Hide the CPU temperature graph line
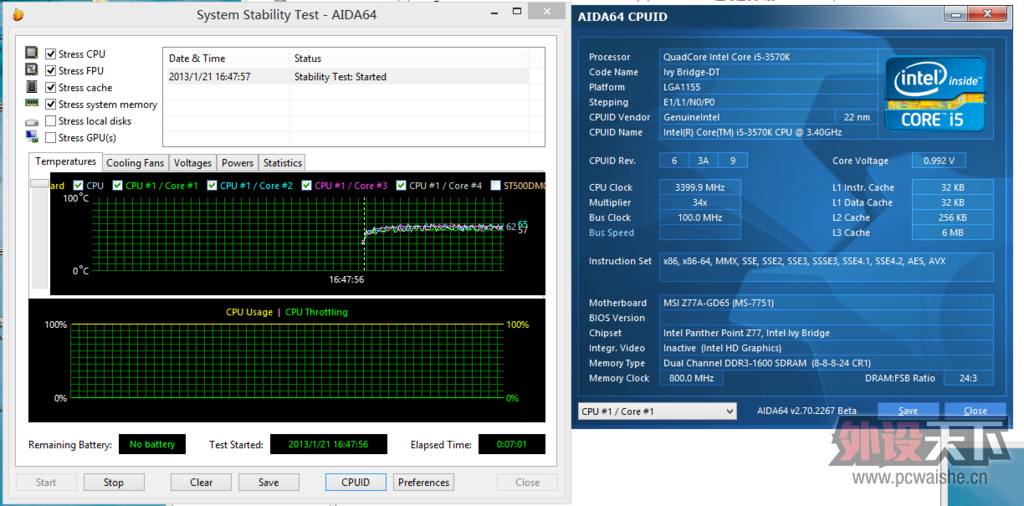The image size is (1024, 506). (x=78, y=185)
